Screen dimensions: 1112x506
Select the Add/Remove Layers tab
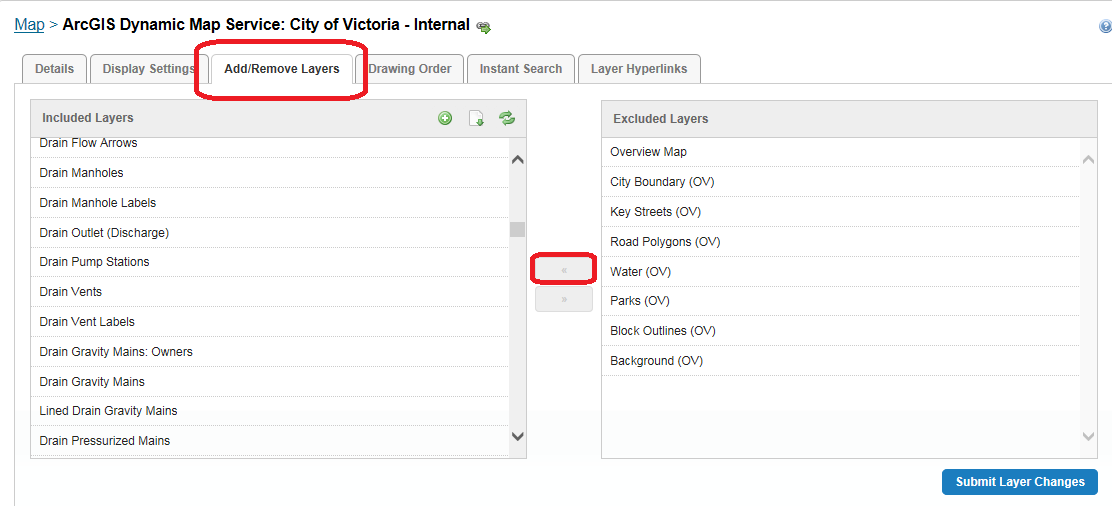(x=282, y=69)
